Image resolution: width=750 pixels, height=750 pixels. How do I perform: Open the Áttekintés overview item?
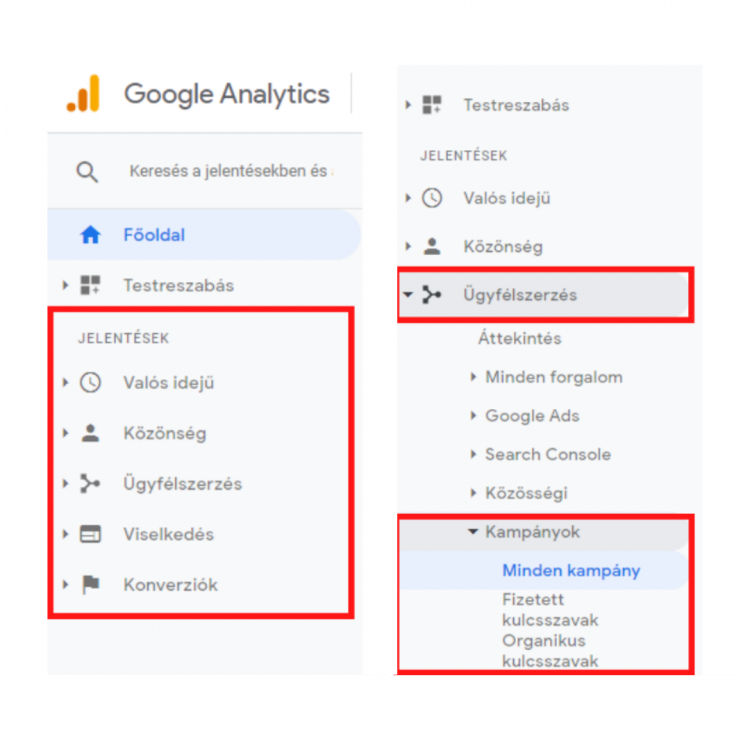[x=519, y=338]
